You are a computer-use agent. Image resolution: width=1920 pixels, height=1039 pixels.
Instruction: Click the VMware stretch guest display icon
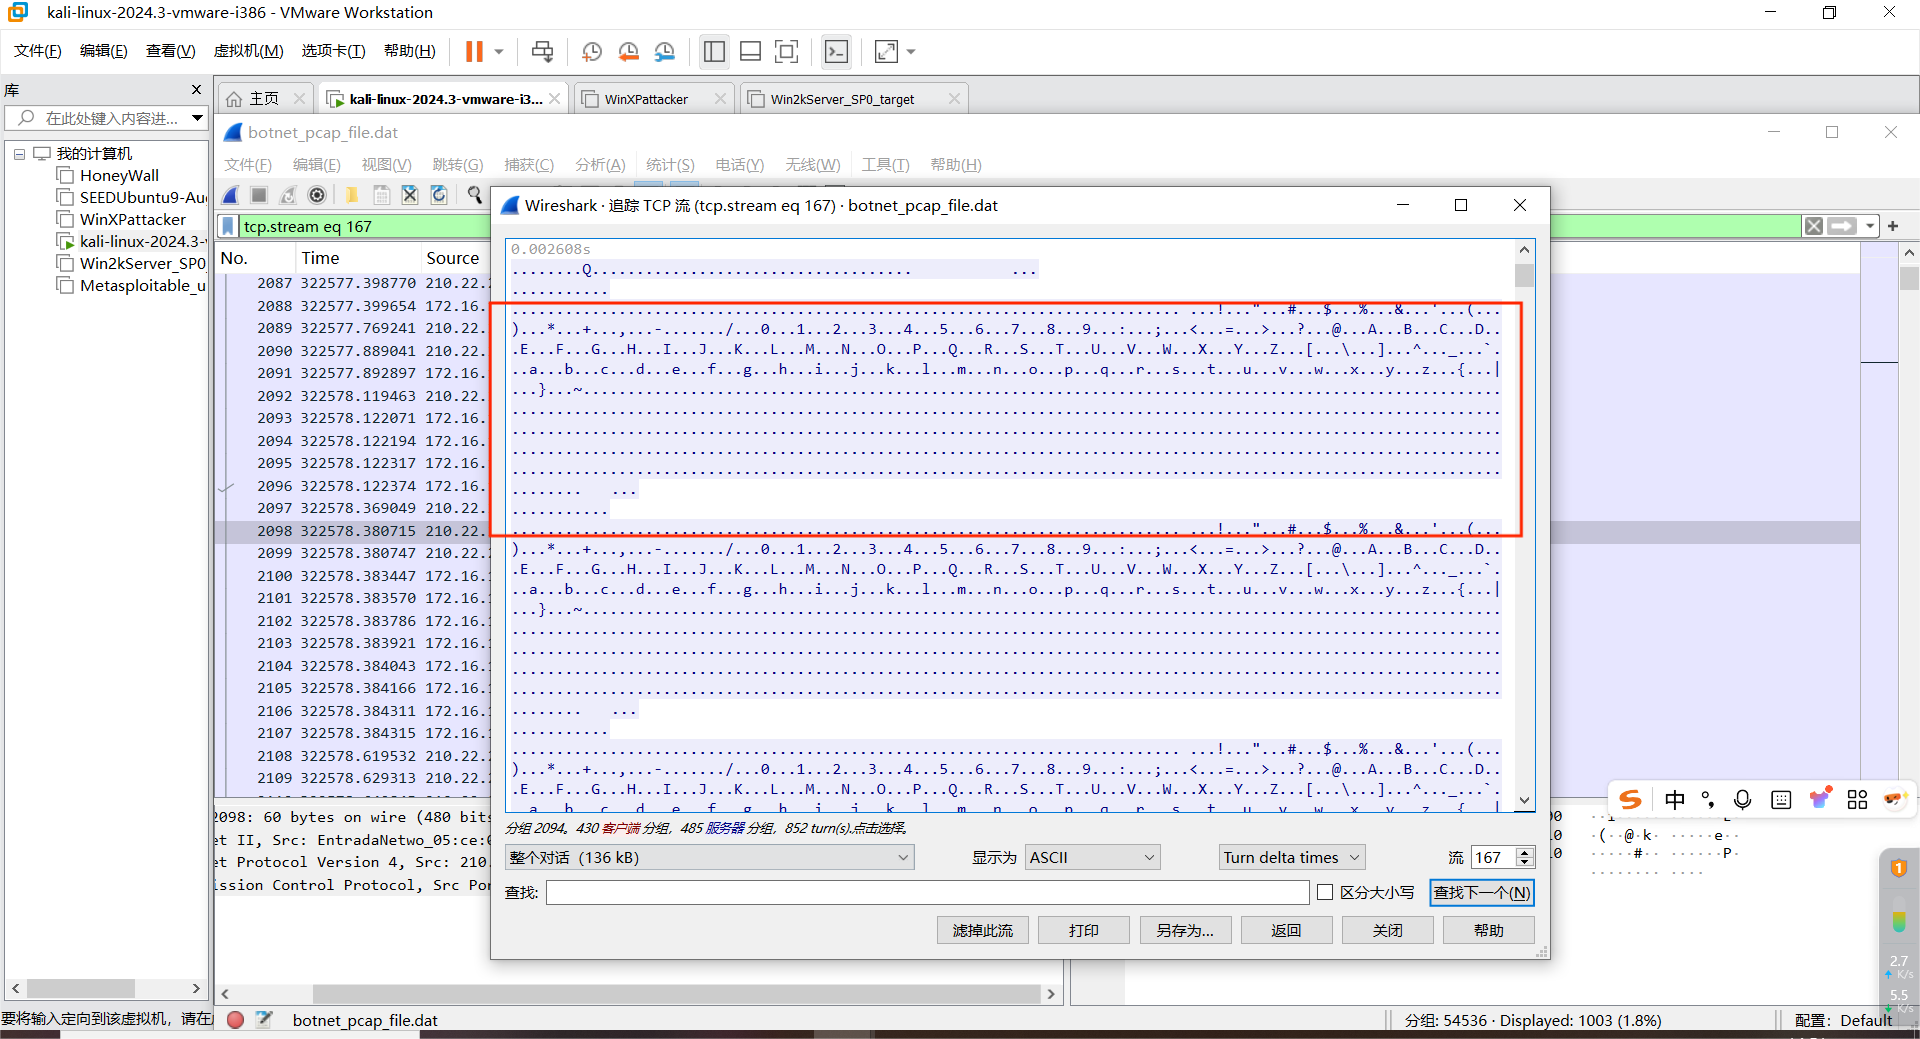pyautogui.click(x=886, y=51)
